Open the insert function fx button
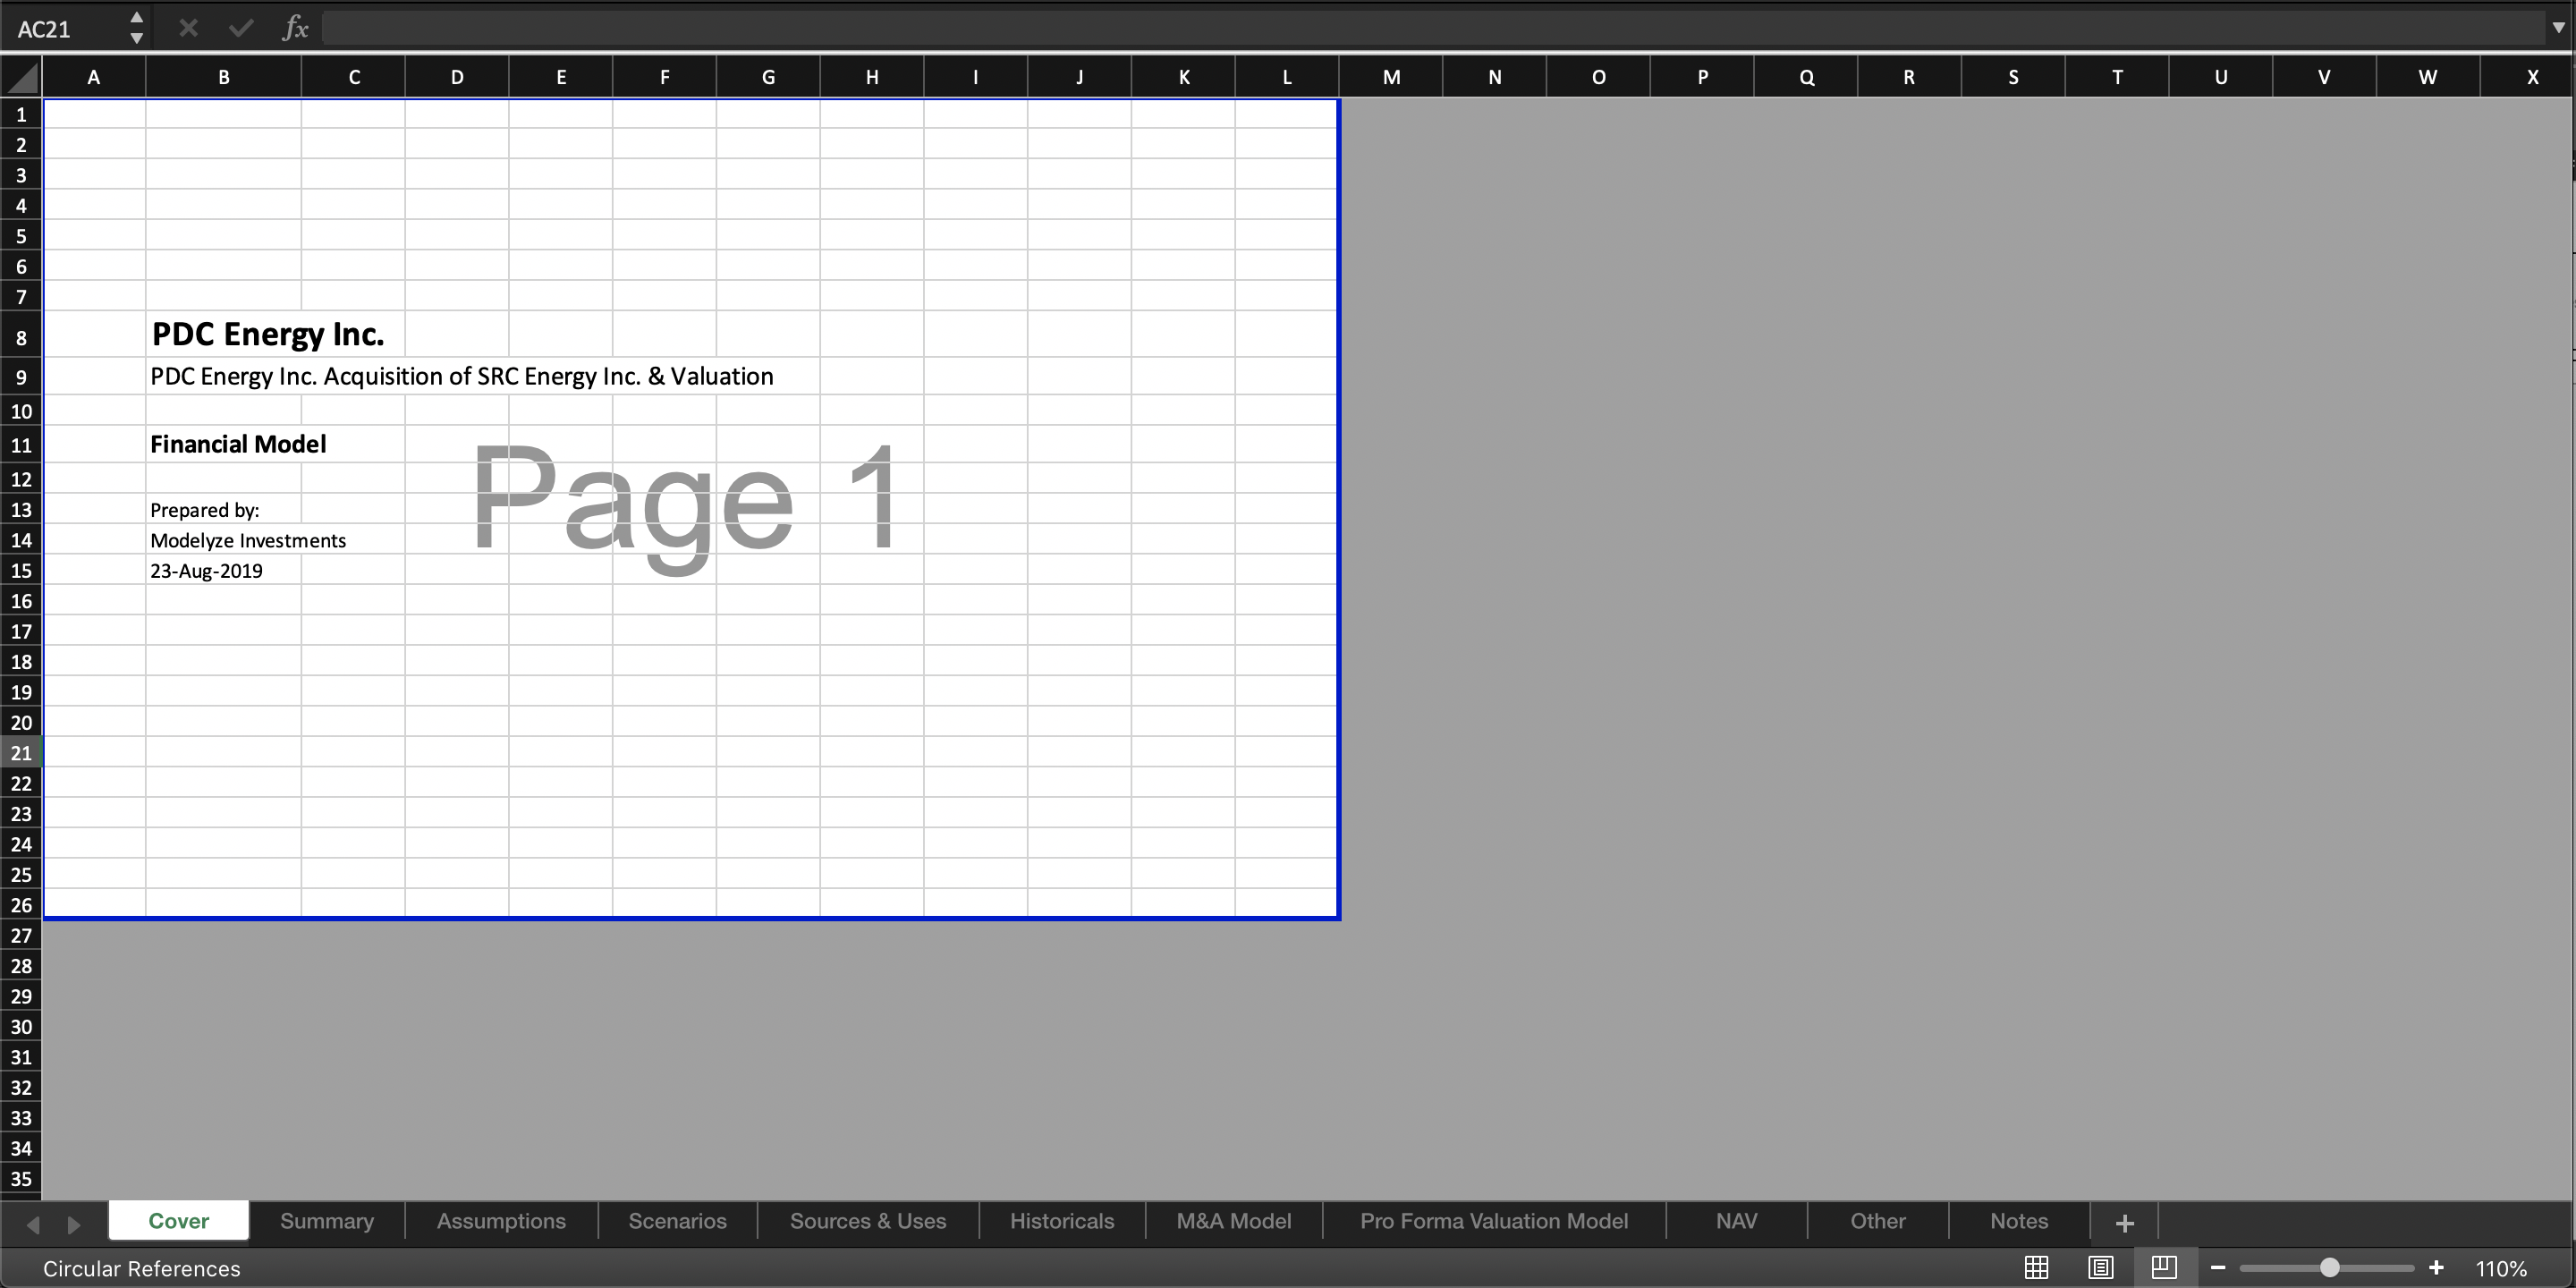2576x1288 pixels. [295, 28]
